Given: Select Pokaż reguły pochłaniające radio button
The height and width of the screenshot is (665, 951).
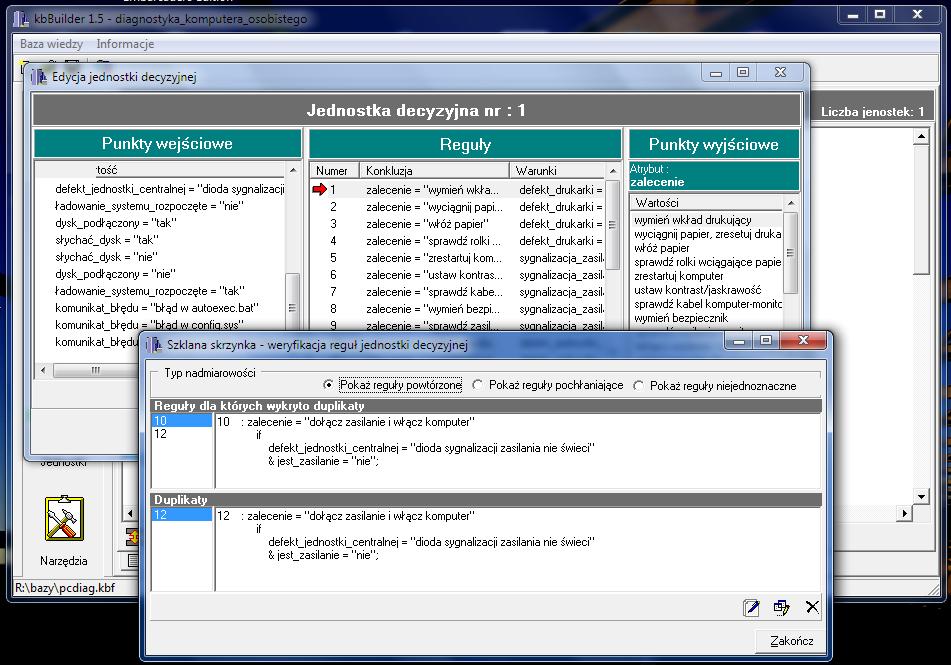Looking at the screenshot, I should 478,385.
